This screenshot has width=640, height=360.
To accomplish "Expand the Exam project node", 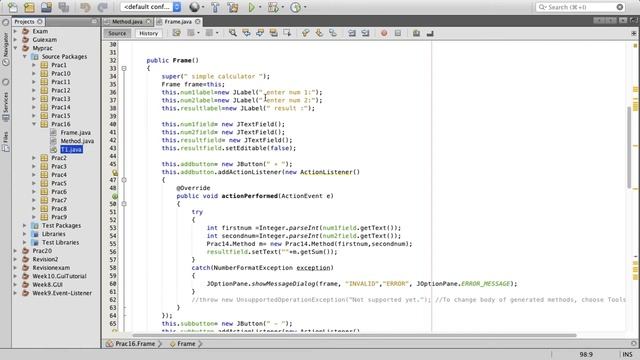I will 16,31.
